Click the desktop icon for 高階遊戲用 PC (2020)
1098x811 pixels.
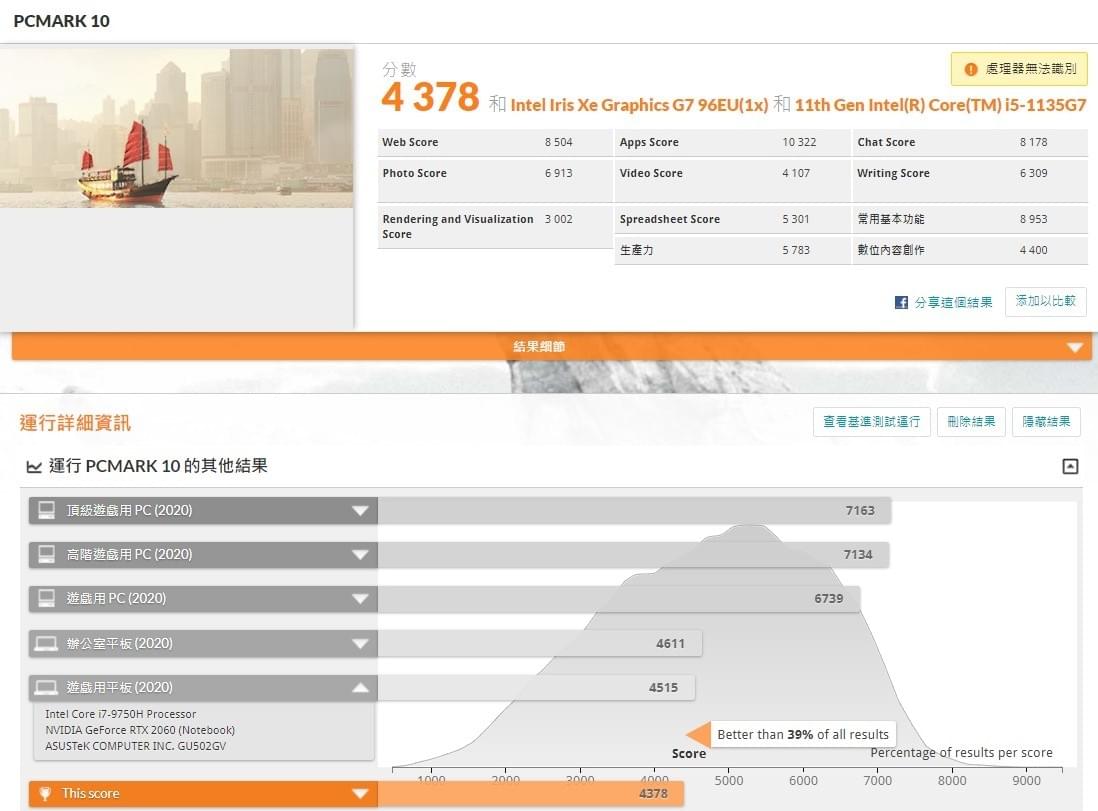coord(46,554)
